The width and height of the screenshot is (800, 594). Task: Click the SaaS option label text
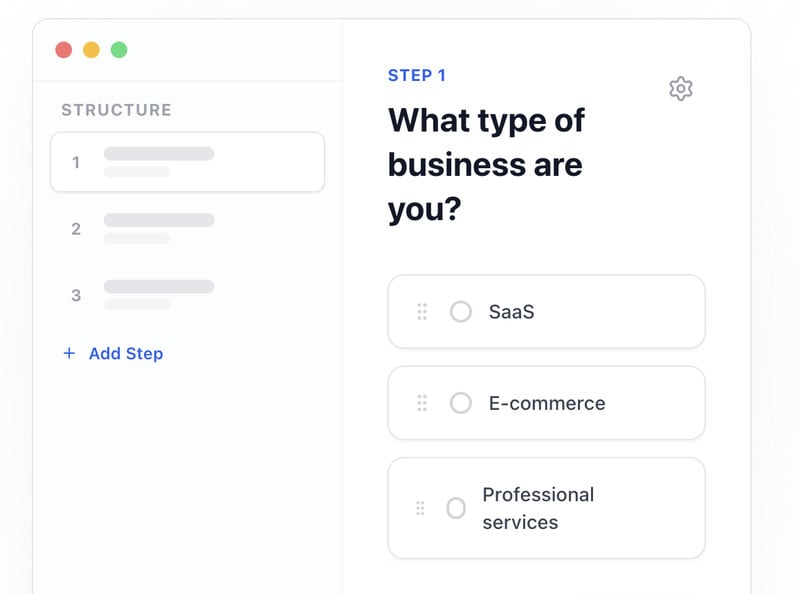[x=511, y=312]
